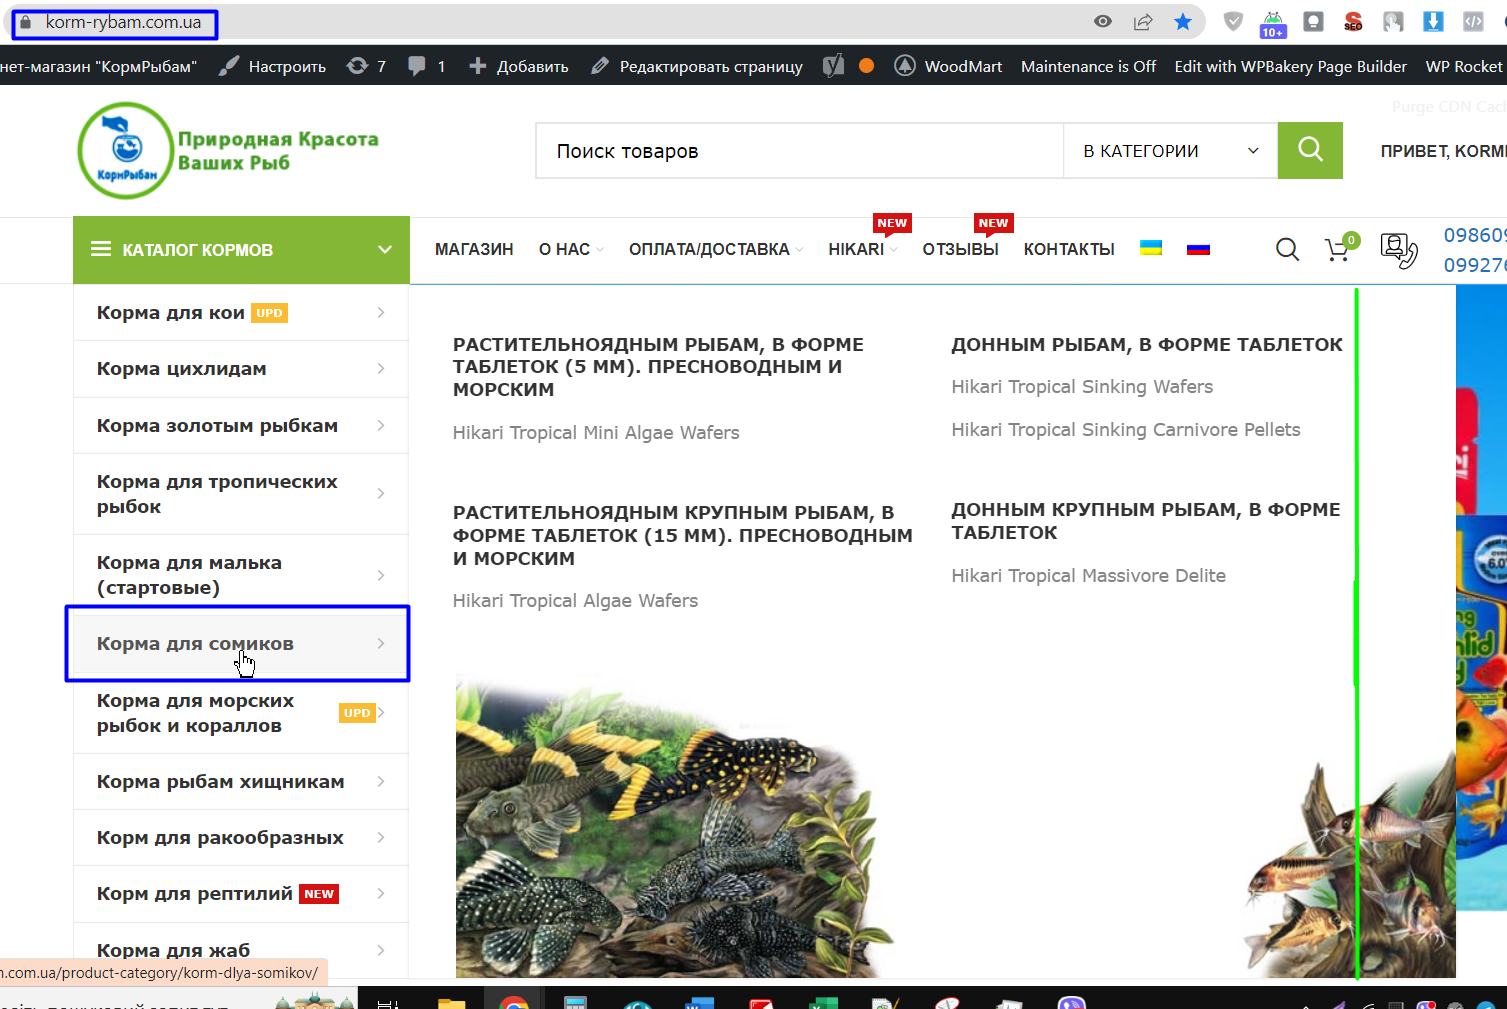Viewport: 1507px width, 1009px height.
Task: Open Word from the taskbar
Action: pos(699,1003)
